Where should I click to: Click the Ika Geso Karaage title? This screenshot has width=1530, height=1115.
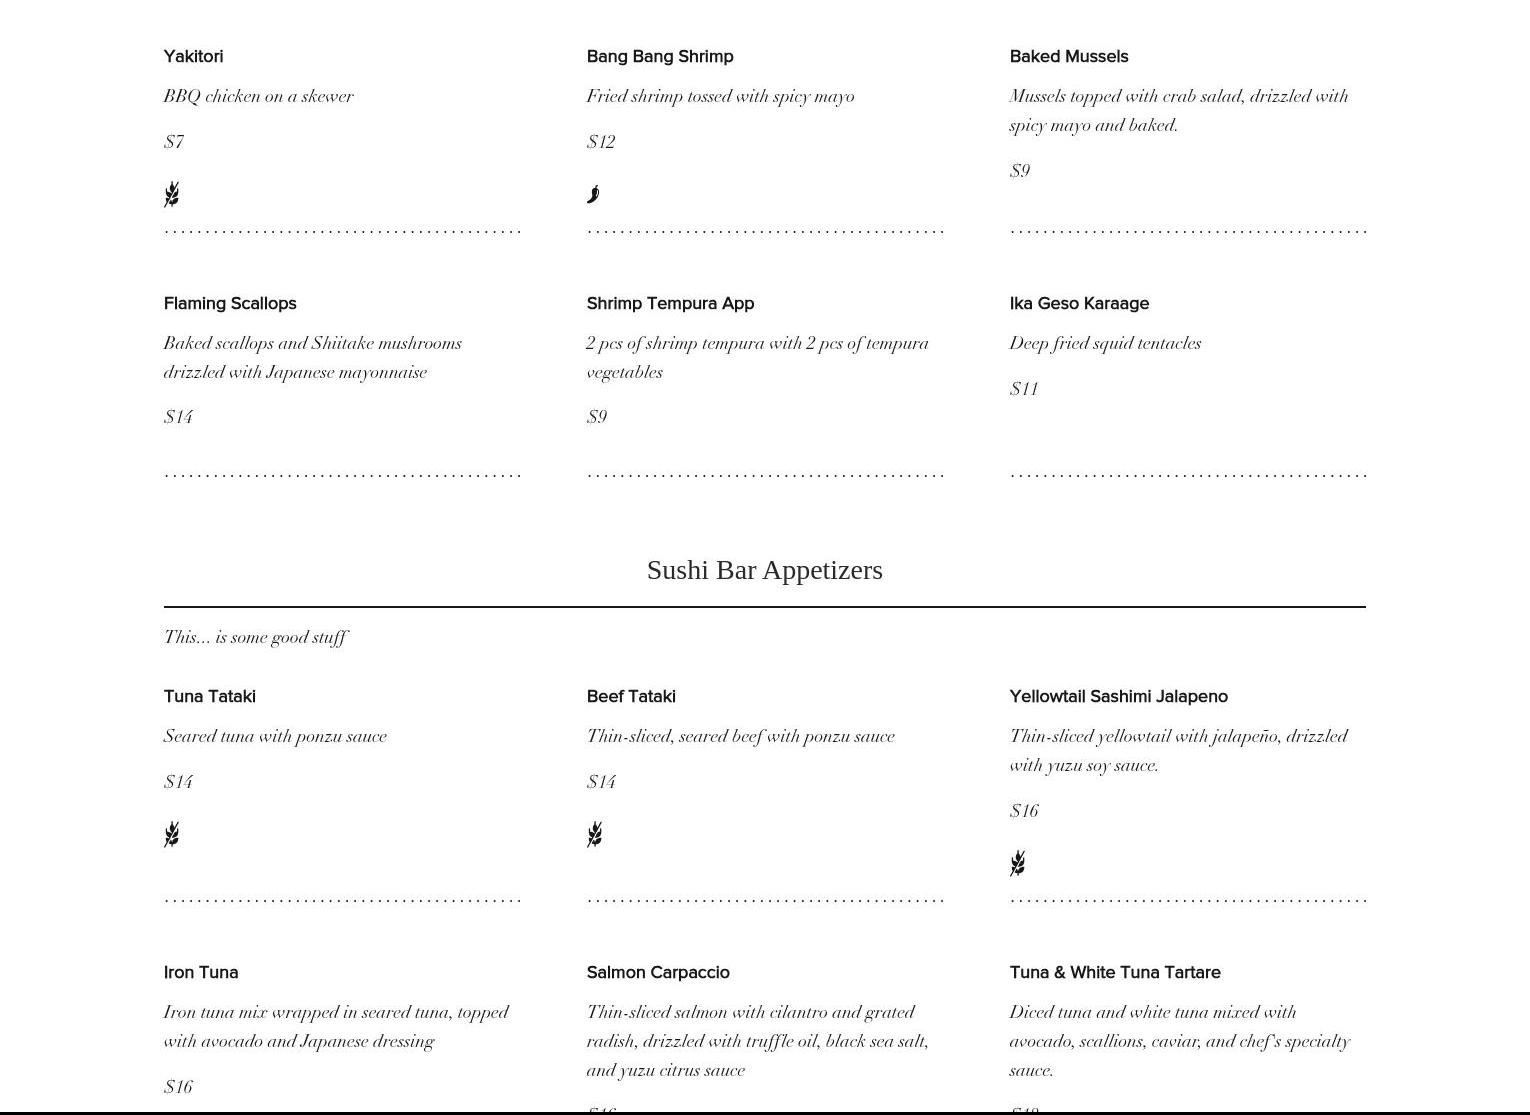(1079, 304)
